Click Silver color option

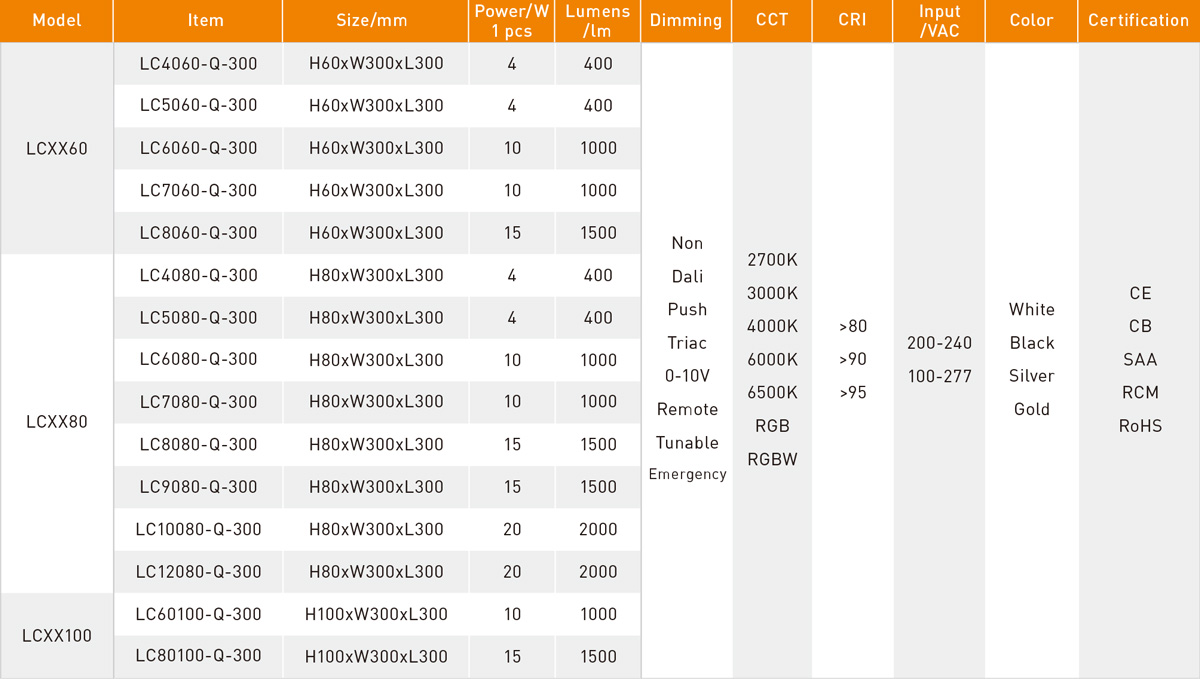(1031, 376)
